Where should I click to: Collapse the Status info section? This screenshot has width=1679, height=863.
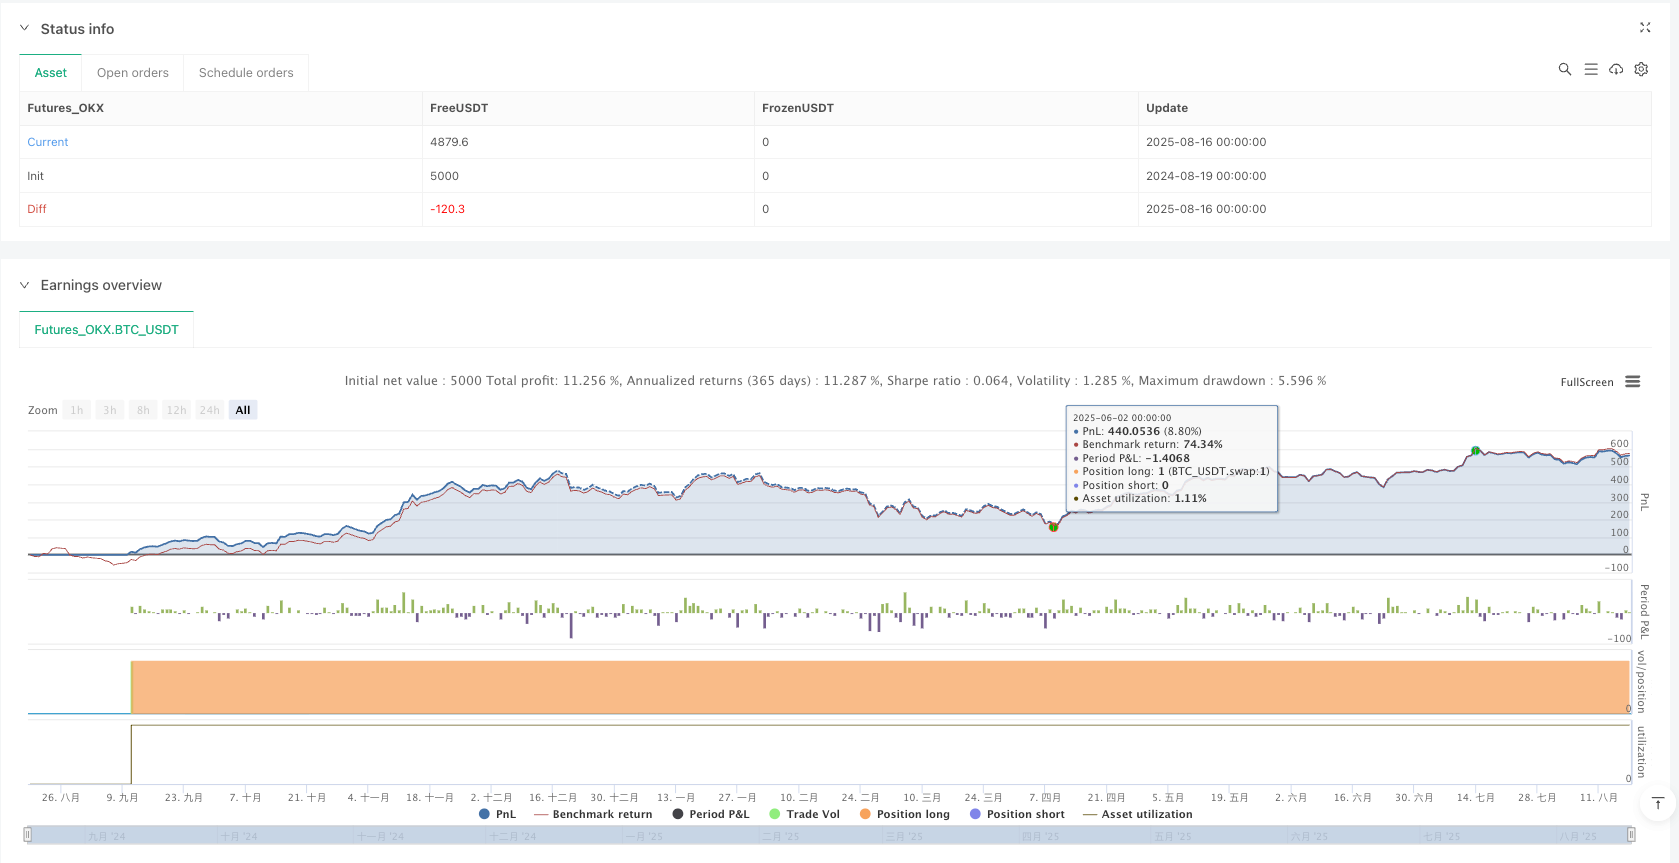click(25, 29)
